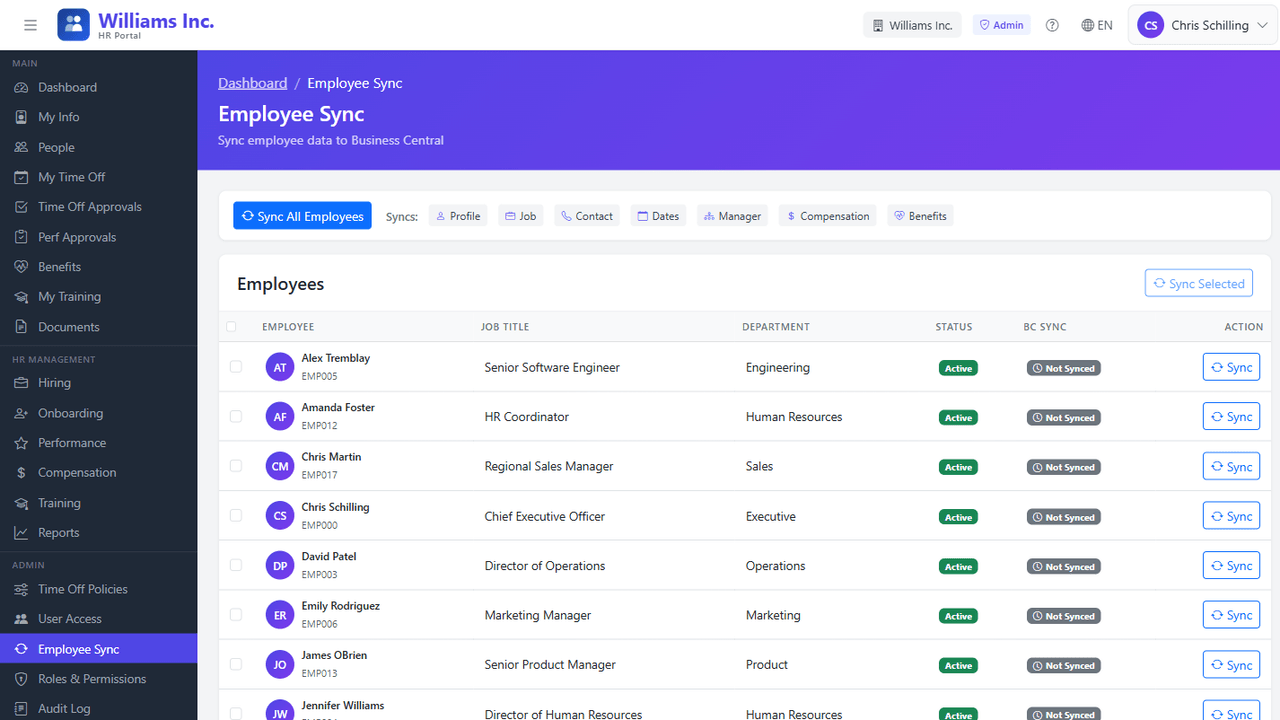Check the James OBrien row checkbox
This screenshot has width=1280, height=720.
coord(236,664)
